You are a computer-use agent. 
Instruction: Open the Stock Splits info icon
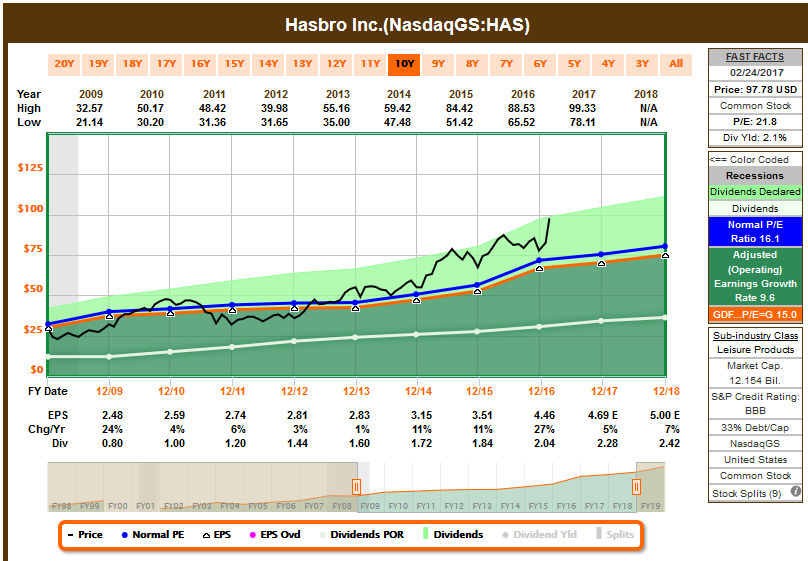coord(795,491)
